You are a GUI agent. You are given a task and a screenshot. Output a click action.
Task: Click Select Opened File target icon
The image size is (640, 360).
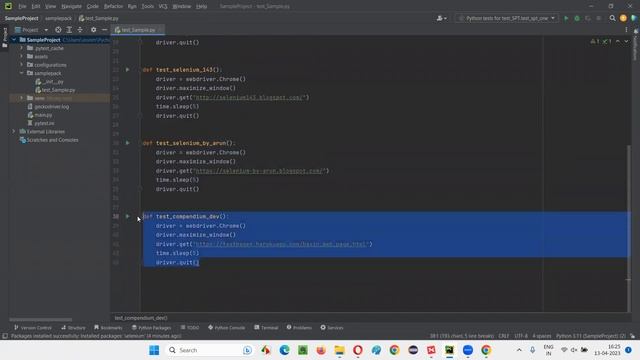pos(58,30)
